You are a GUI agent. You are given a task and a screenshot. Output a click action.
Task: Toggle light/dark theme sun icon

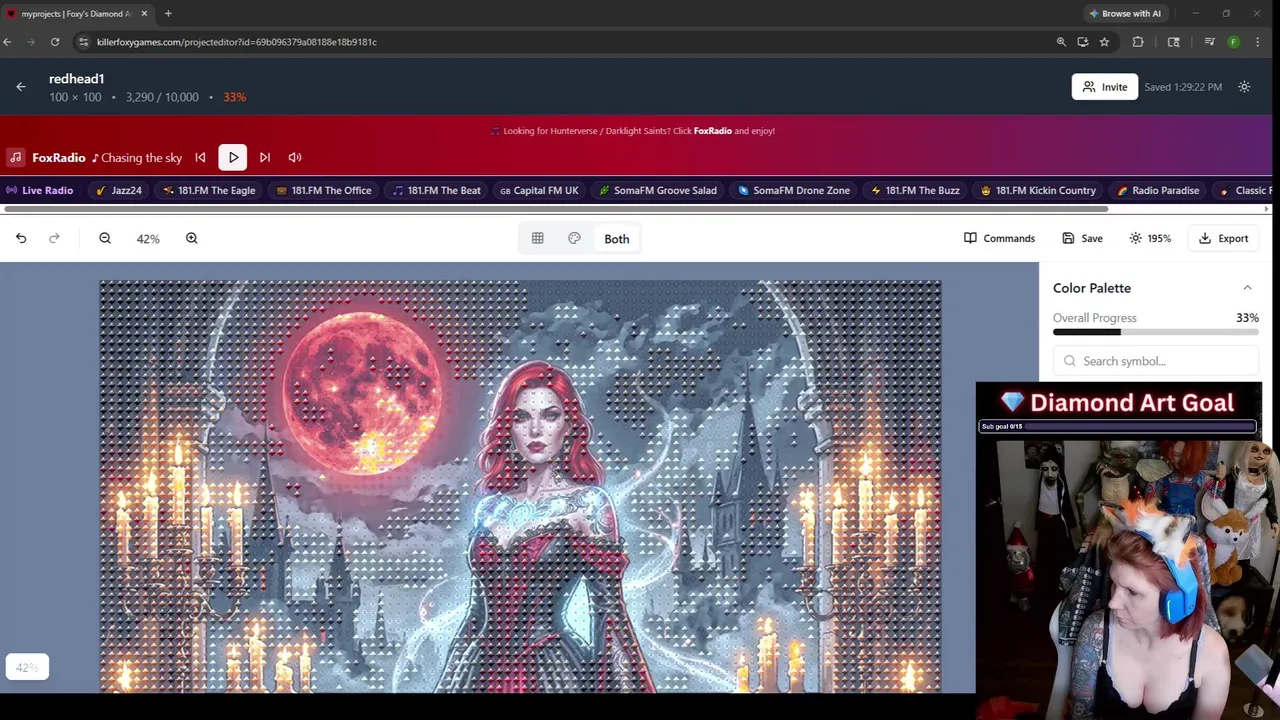click(1244, 87)
